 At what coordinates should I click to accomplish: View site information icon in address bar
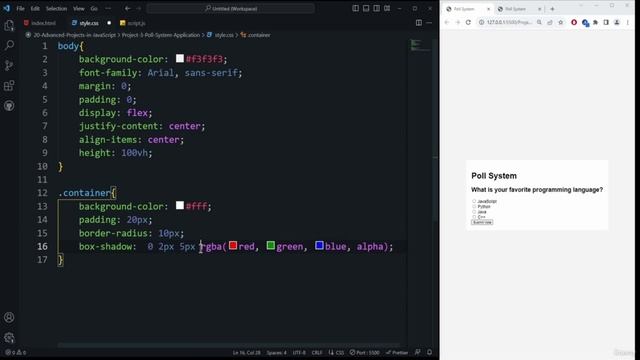[482, 22]
